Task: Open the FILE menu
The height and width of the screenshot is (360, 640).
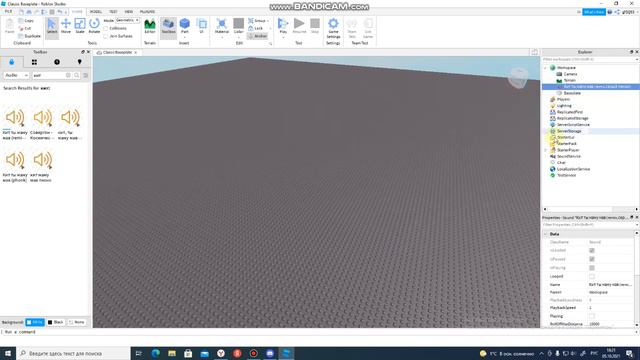Action: click(x=8, y=11)
